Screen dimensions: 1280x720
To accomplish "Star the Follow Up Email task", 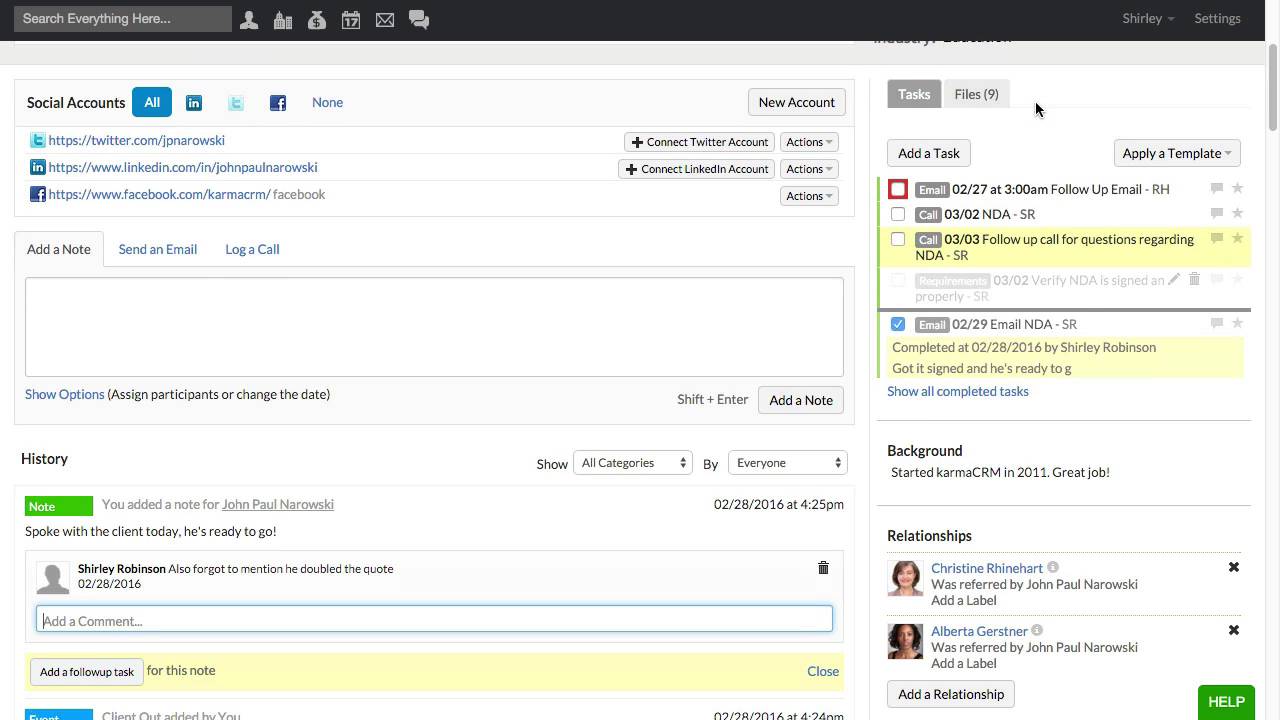I will (1237, 188).
